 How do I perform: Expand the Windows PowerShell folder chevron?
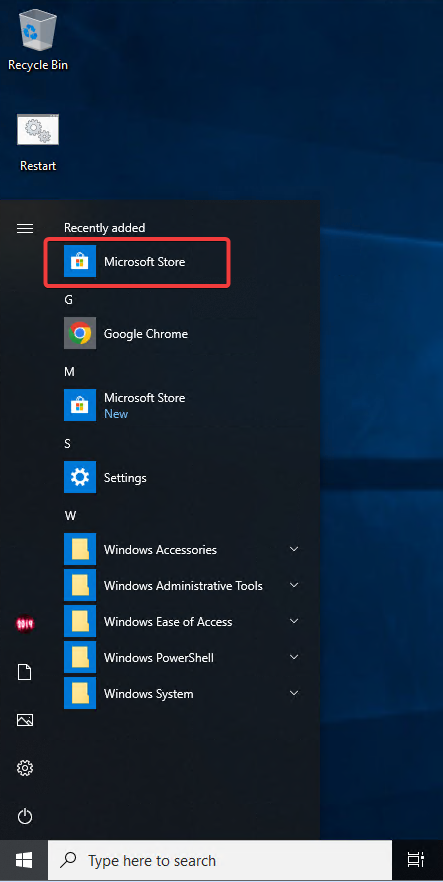point(293,657)
